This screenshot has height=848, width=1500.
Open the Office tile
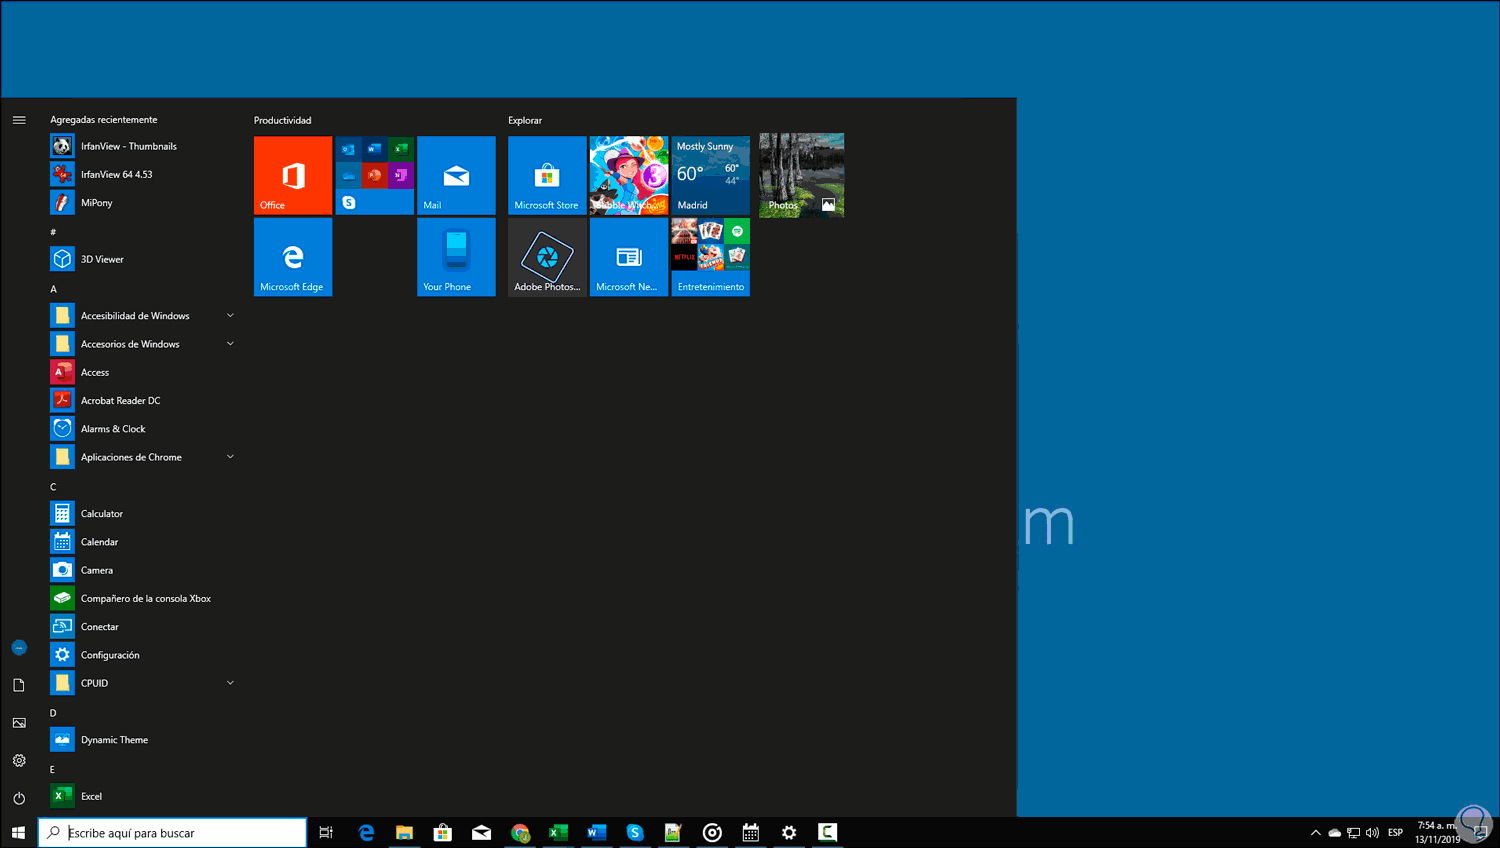(293, 175)
